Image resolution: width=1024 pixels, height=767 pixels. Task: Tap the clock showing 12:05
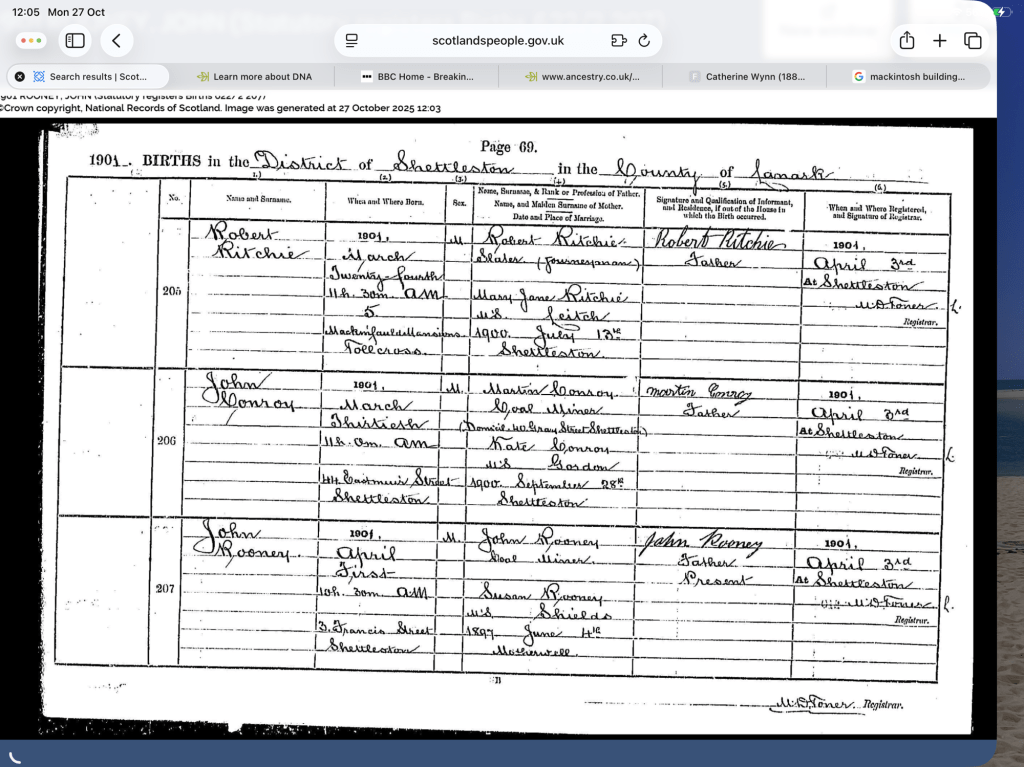click(27, 11)
